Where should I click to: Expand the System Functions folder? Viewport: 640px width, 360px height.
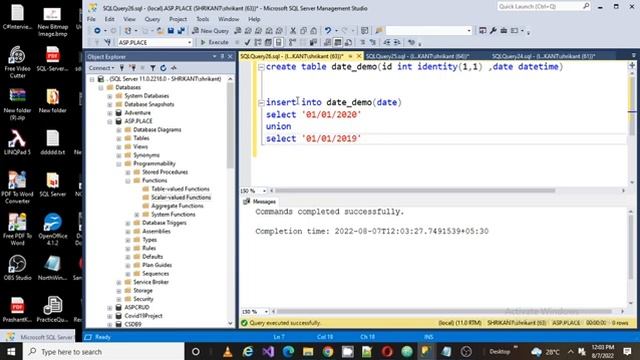coord(137,215)
